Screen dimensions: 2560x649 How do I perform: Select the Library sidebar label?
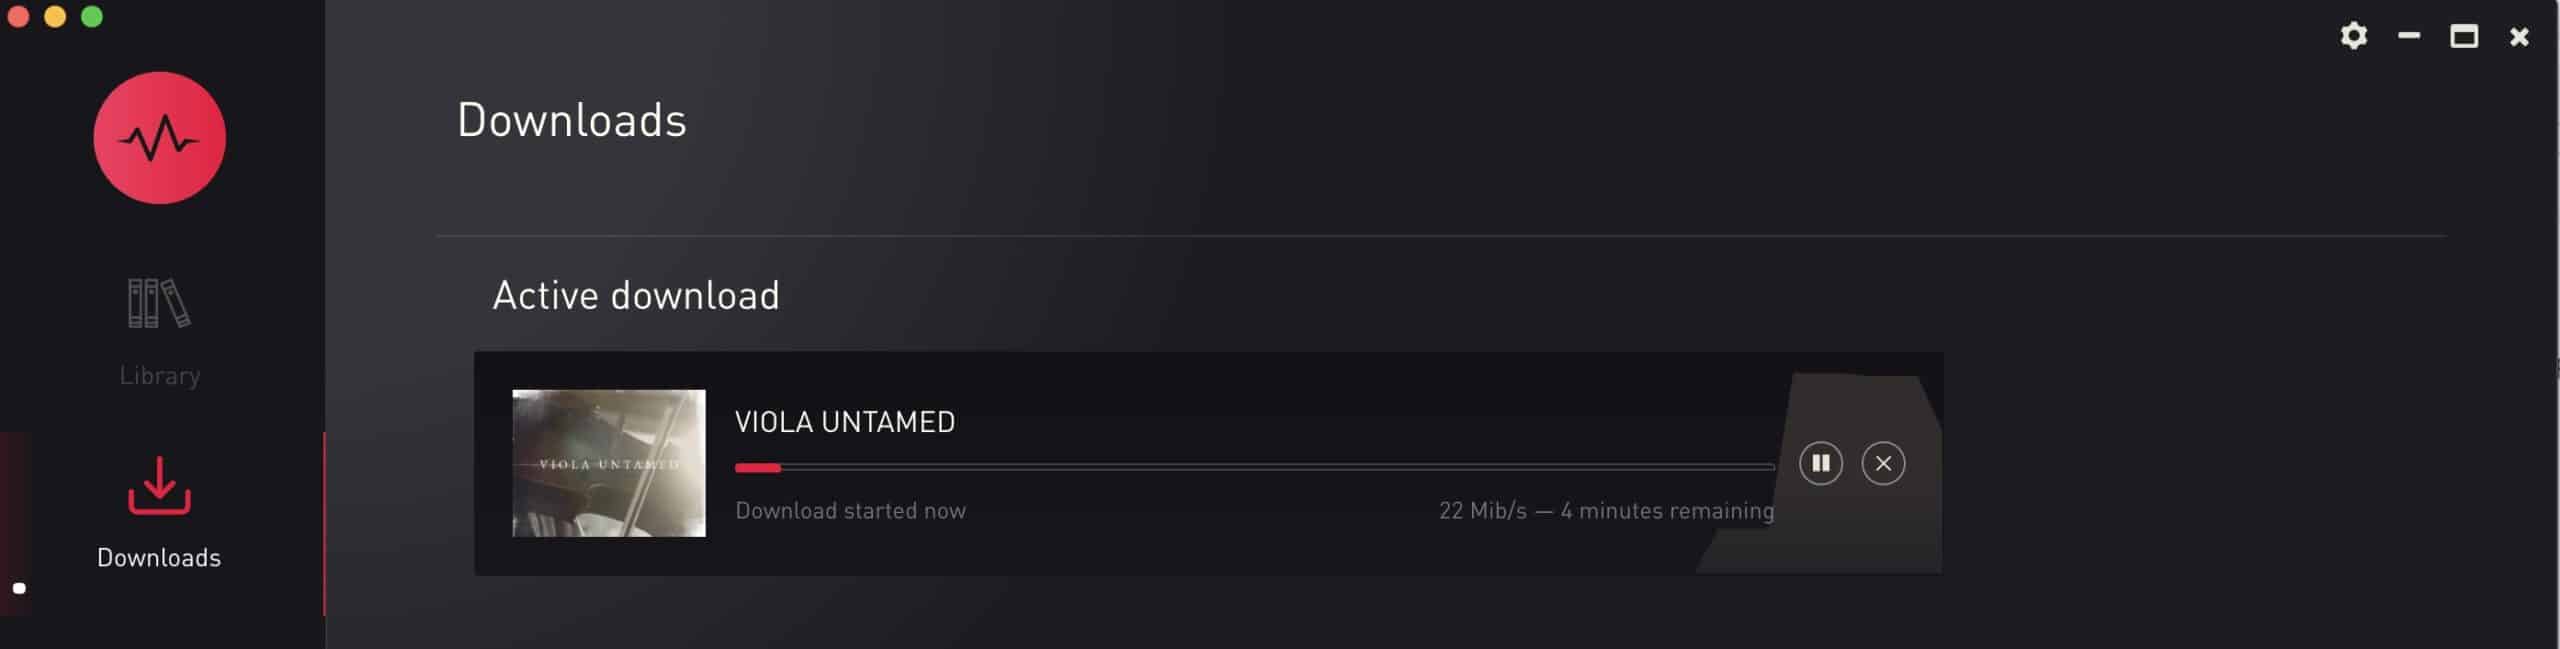(x=160, y=376)
